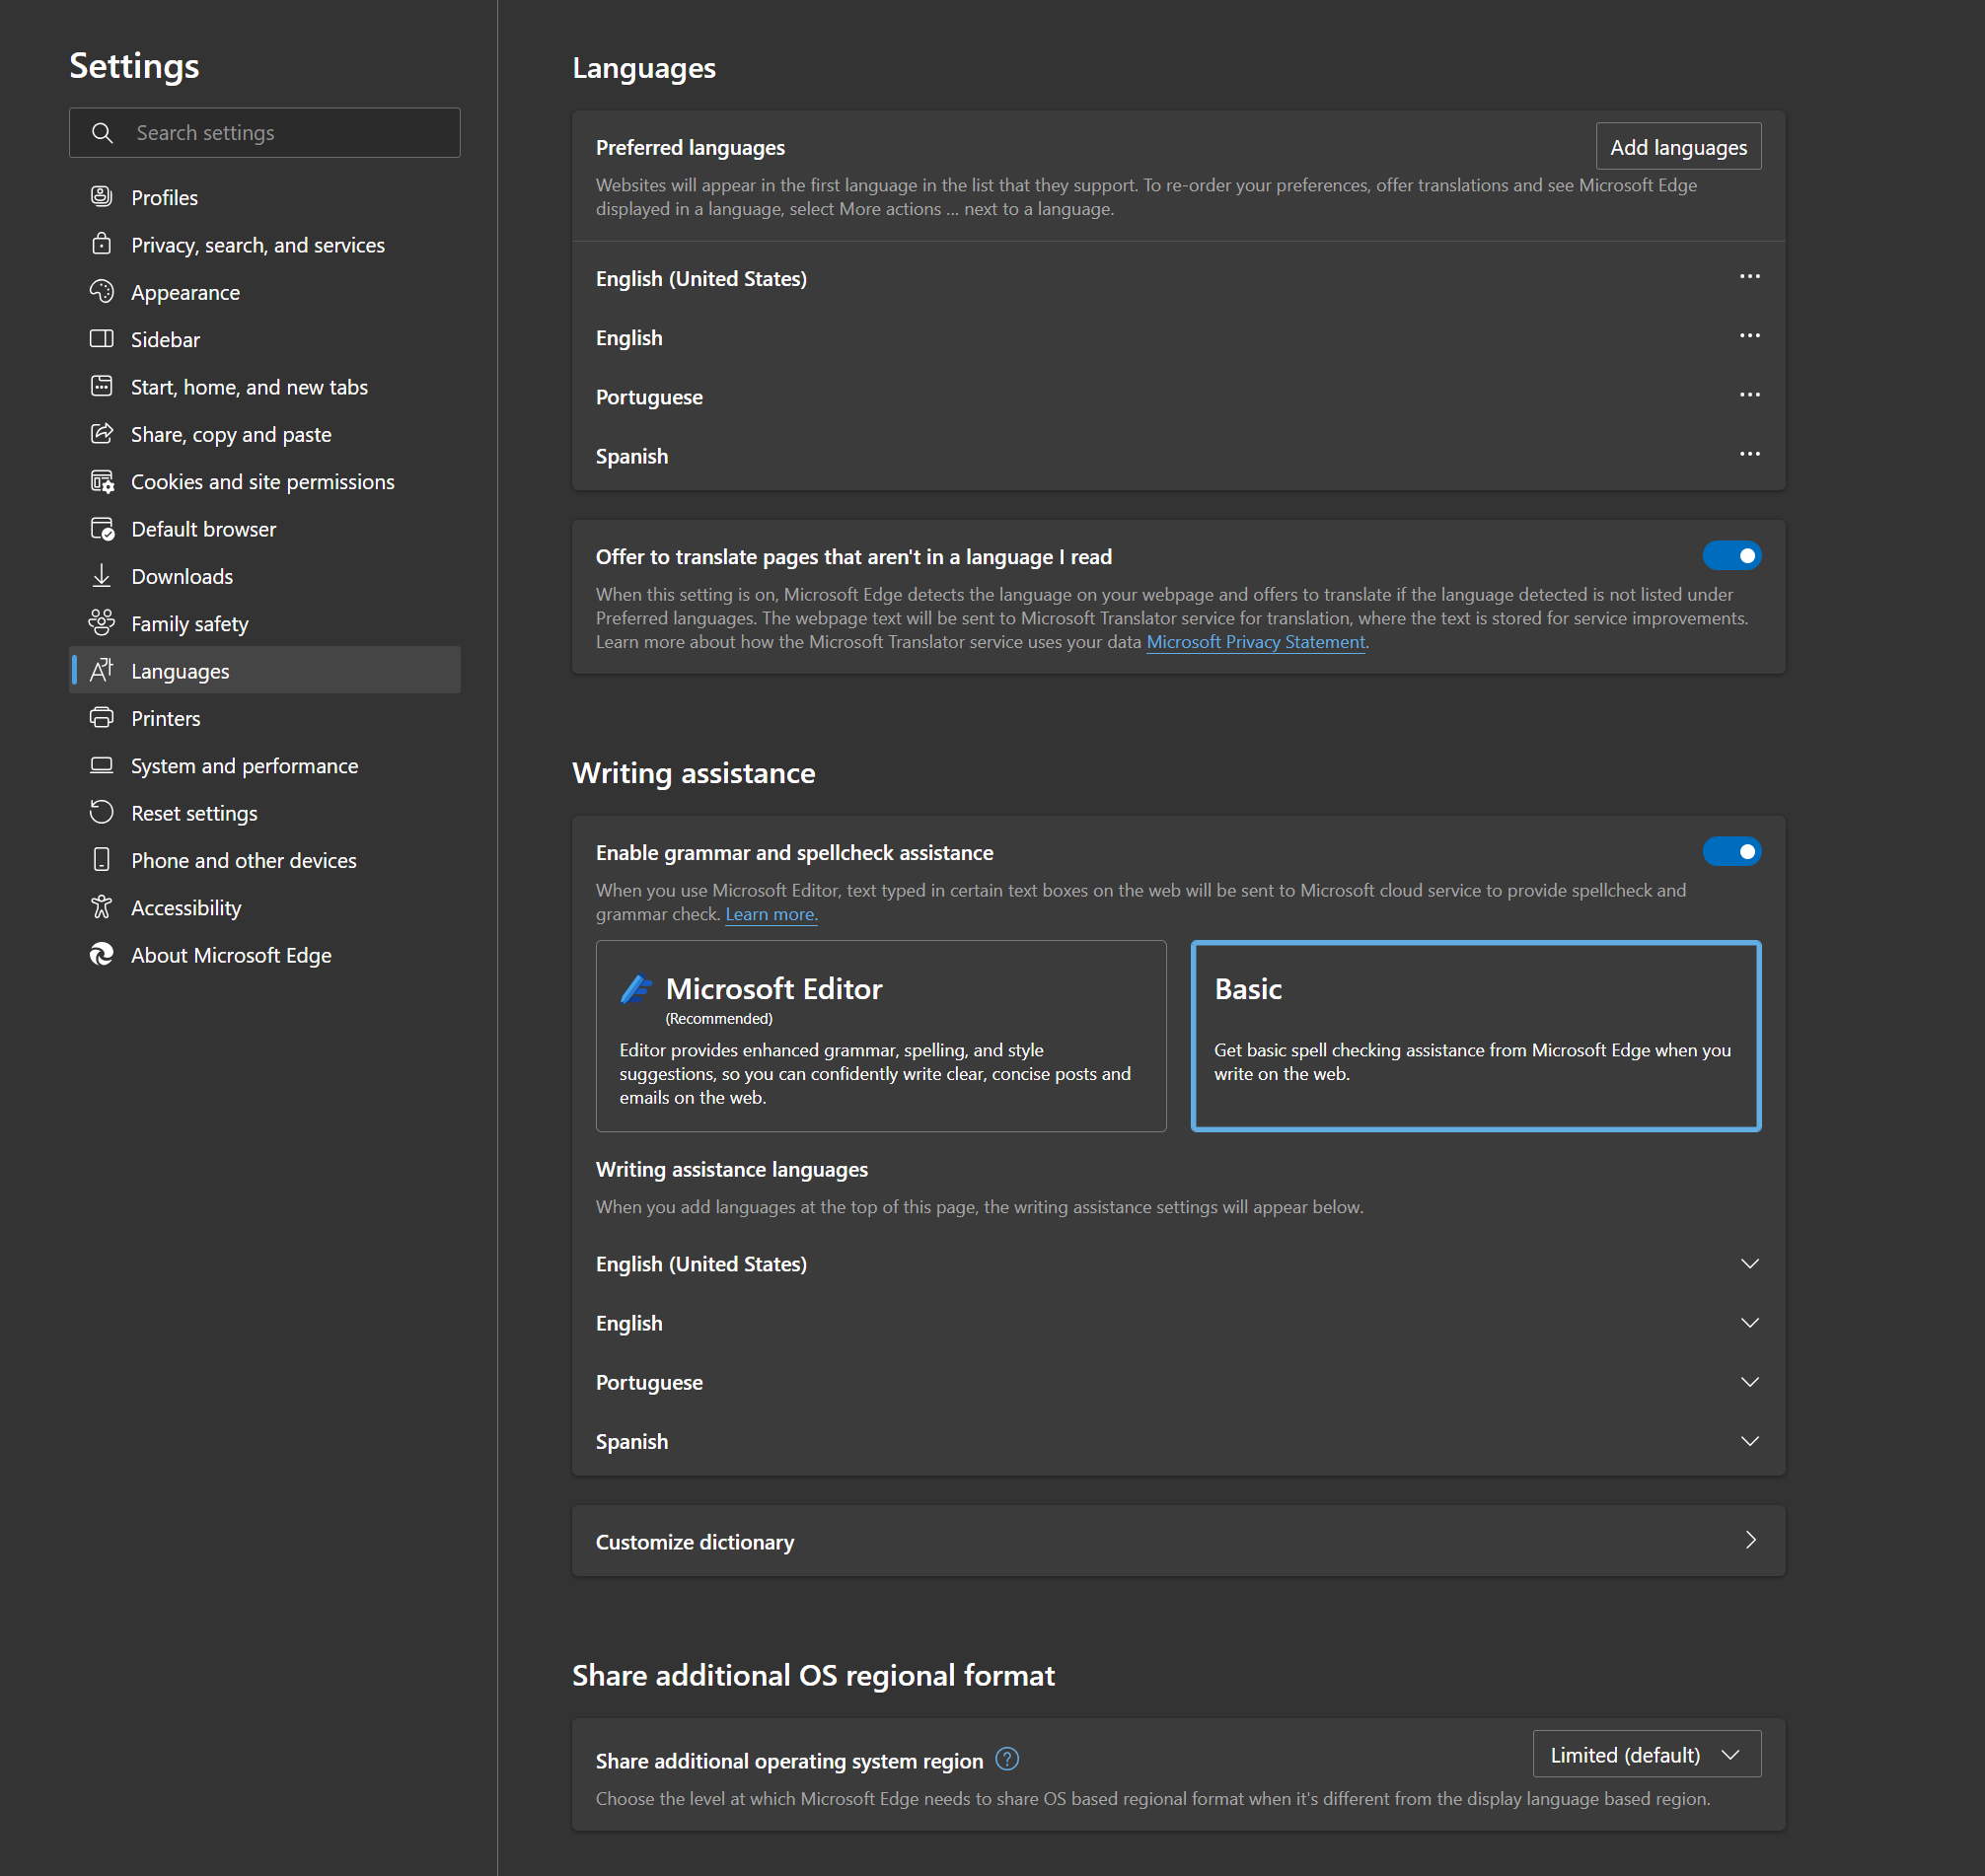Screen dimensions: 1985x1876
Task: Click help icon beside operating system region
Action: click(x=1007, y=1758)
